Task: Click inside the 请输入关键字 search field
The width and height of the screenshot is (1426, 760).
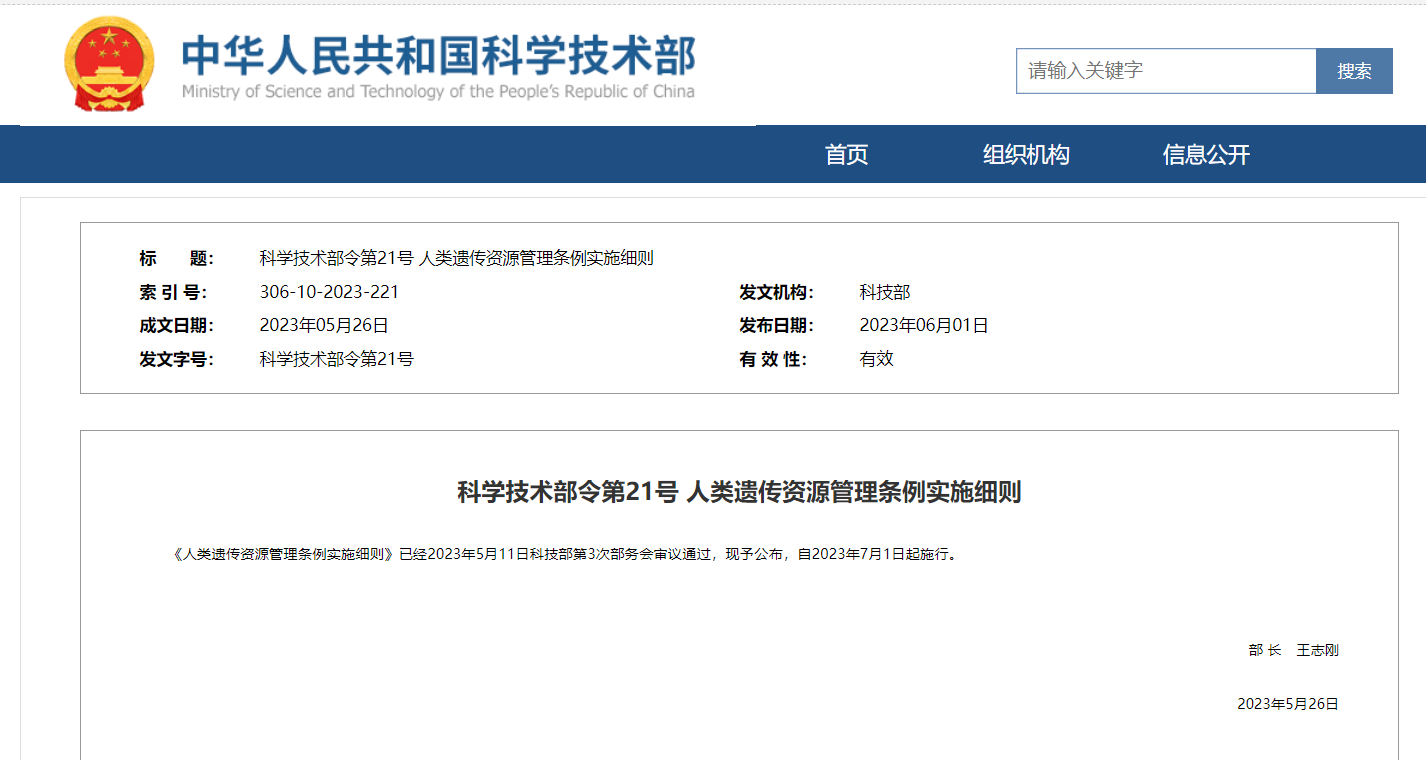Action: (x=1160, y=70)
